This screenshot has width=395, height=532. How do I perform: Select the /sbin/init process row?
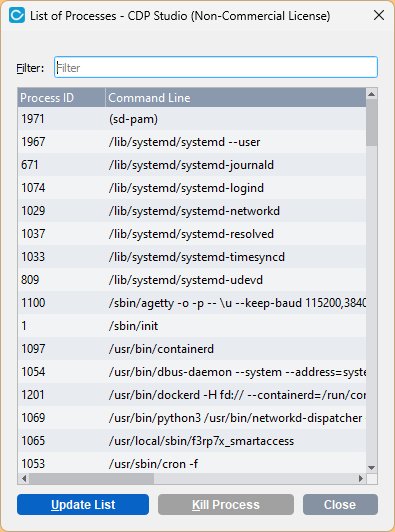192,326
